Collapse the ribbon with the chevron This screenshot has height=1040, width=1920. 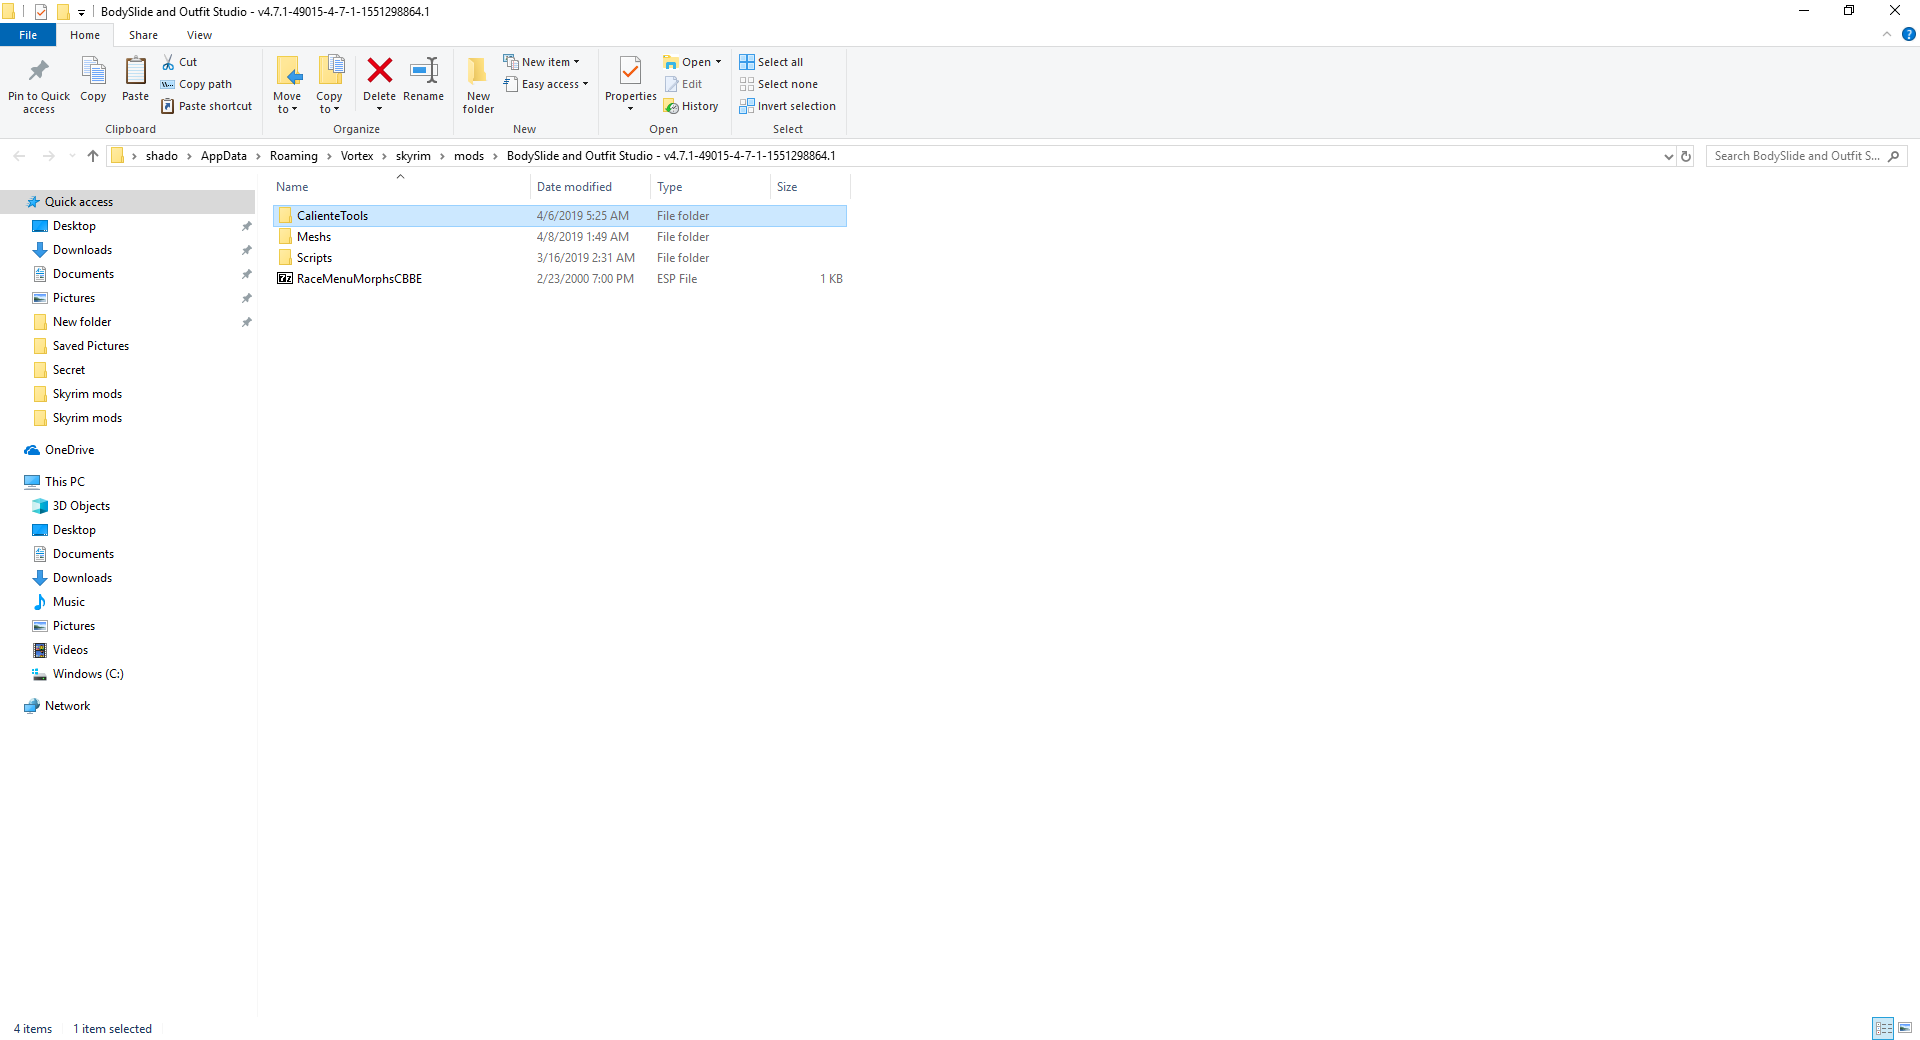(1887, 34)
